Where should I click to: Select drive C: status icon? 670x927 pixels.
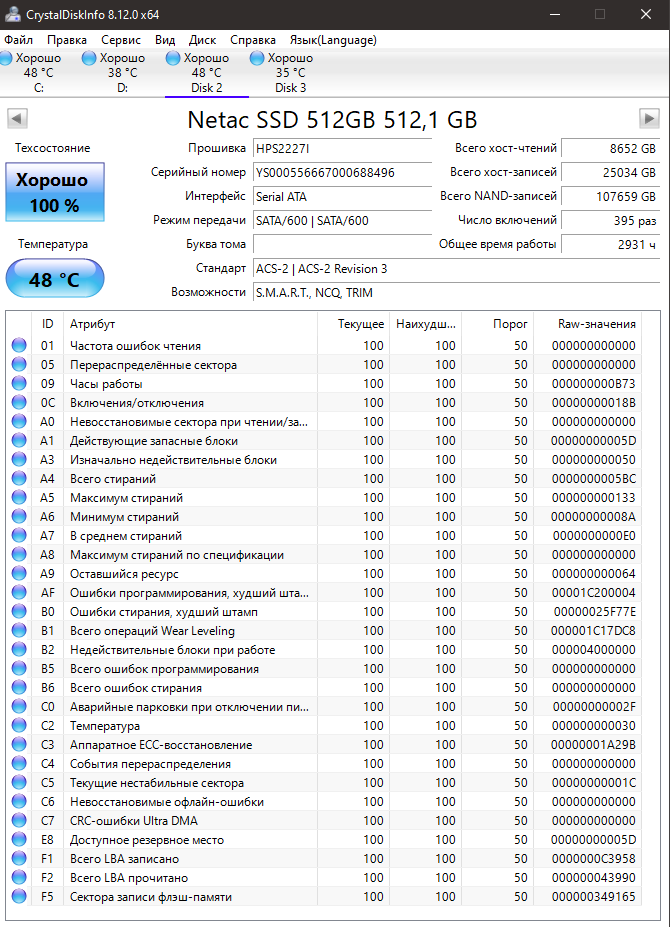6,59
